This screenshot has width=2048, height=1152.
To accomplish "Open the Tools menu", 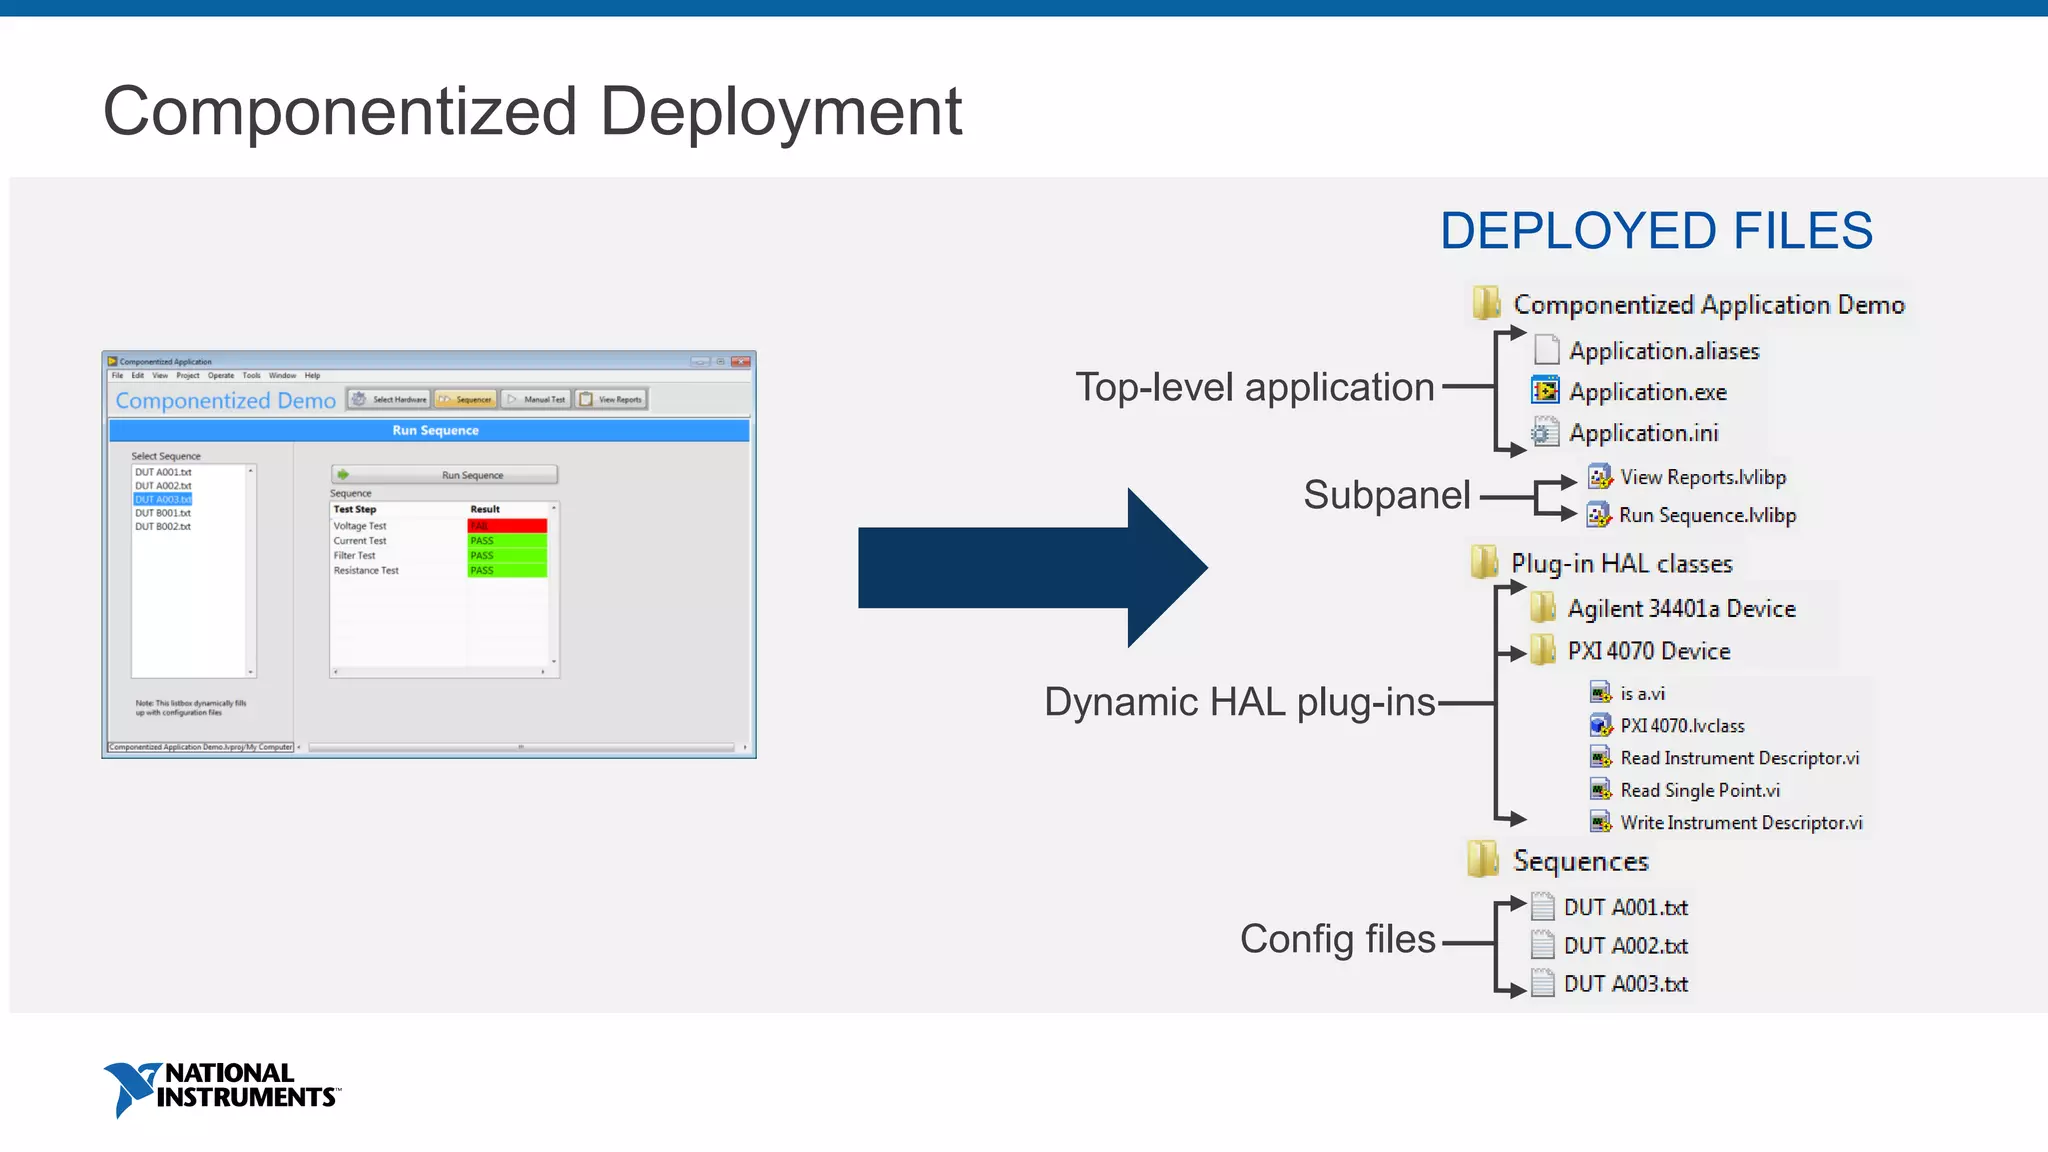I will pos(251,376).
